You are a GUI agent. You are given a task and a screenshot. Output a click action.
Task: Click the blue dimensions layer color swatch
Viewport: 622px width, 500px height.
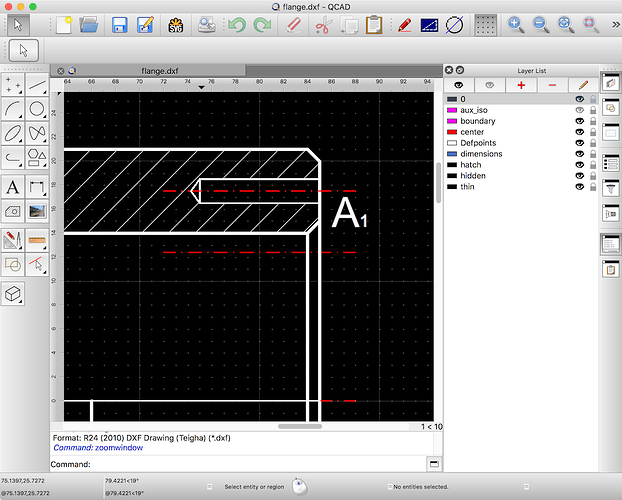tap(452, 154)
